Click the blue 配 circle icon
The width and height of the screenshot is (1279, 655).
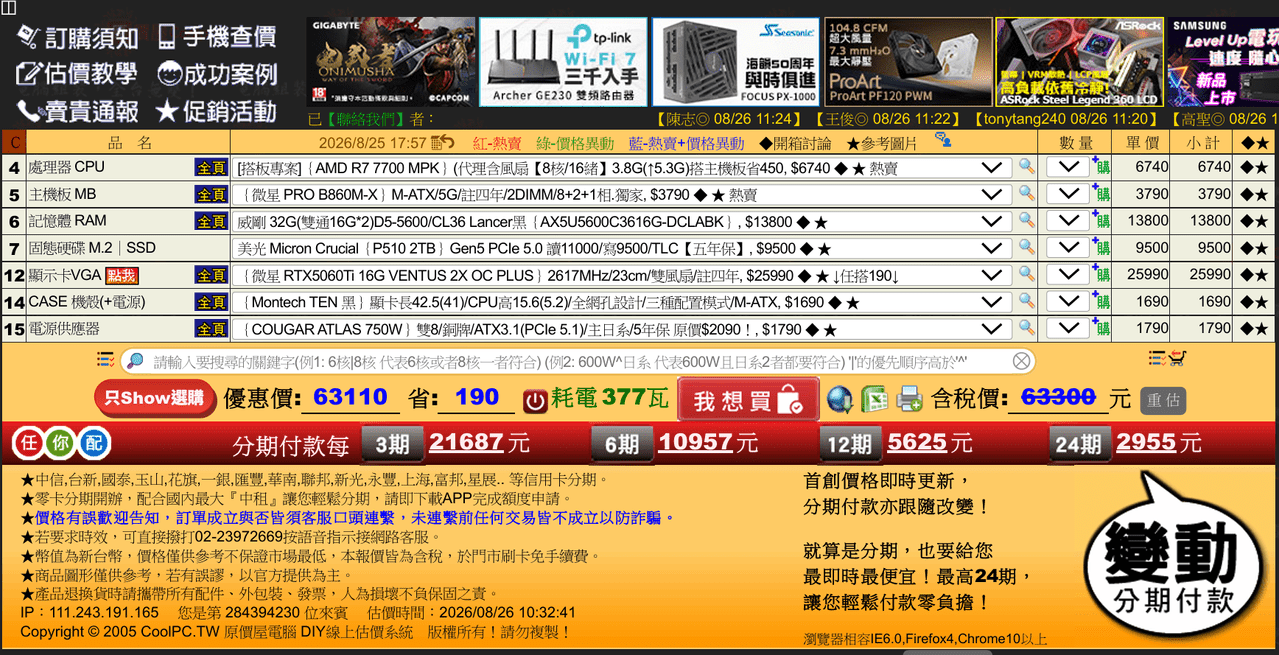pos(94,442)
